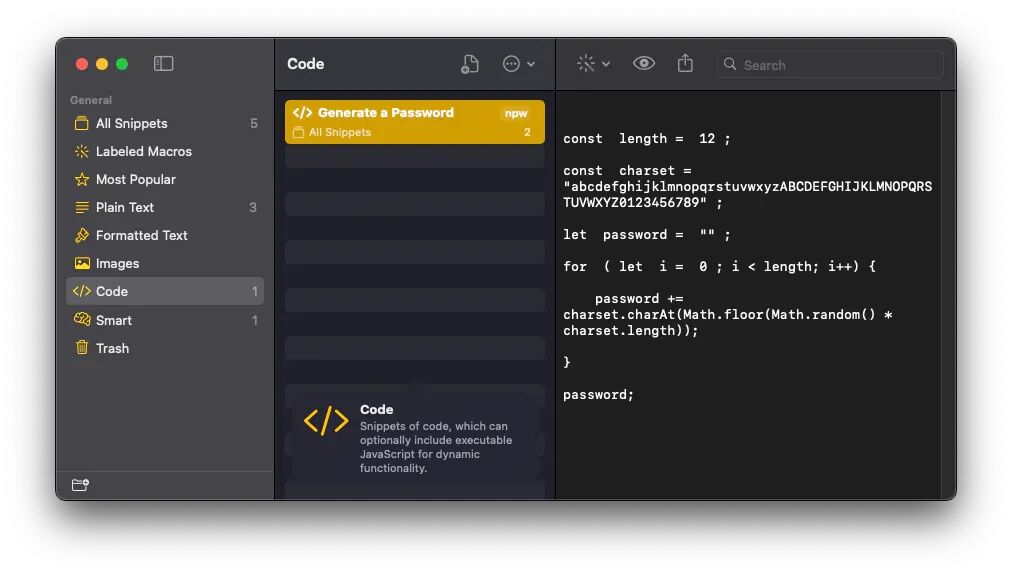Click the const length = 12 line
The height and width of the screenshot is (574, 1012).
click(x=646, y=139)
